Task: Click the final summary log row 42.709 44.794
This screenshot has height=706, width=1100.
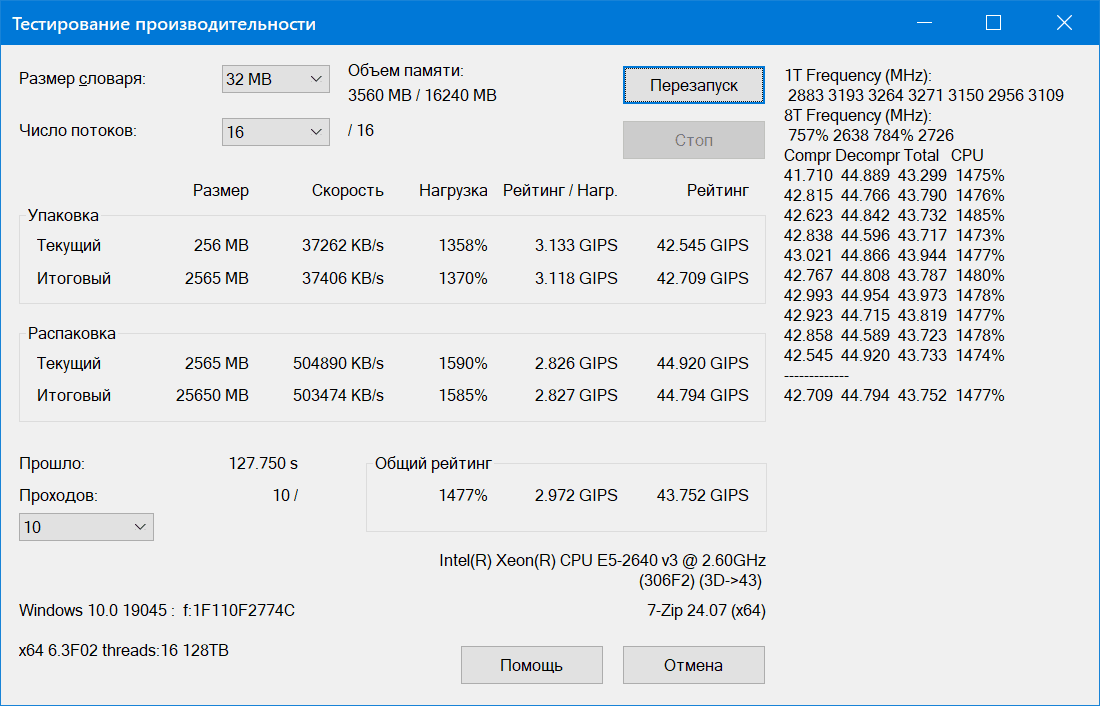Action: point(894,396)
